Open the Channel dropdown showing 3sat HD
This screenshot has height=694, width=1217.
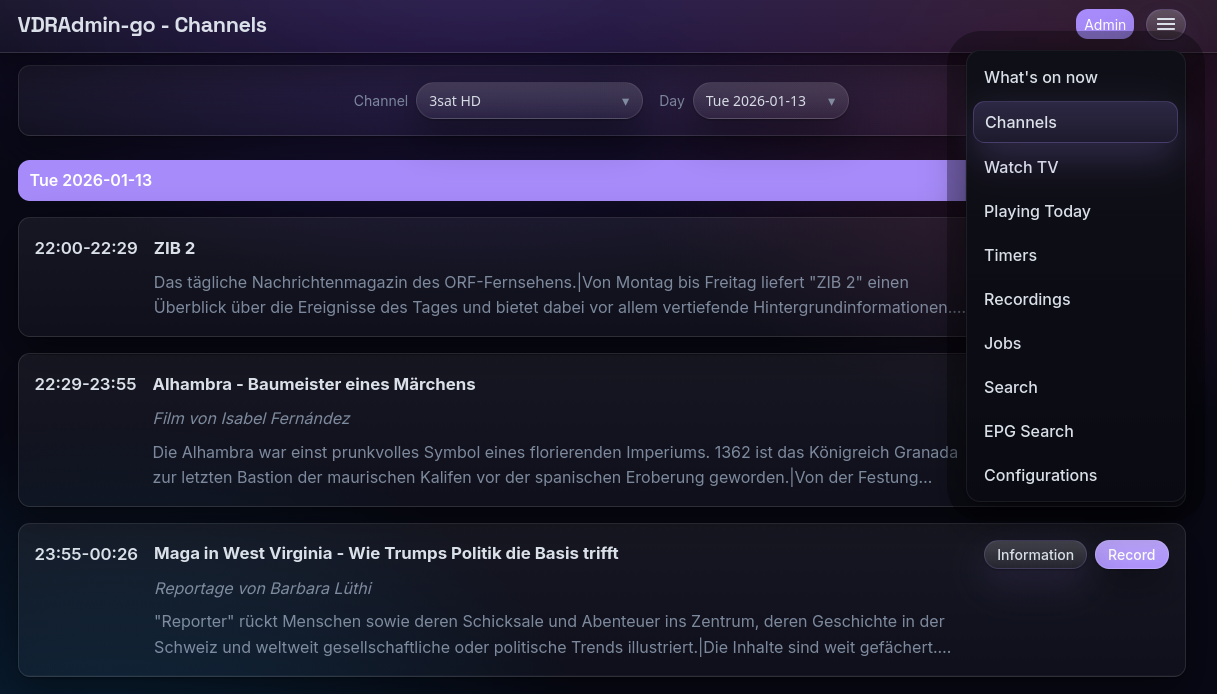[528, 101]
